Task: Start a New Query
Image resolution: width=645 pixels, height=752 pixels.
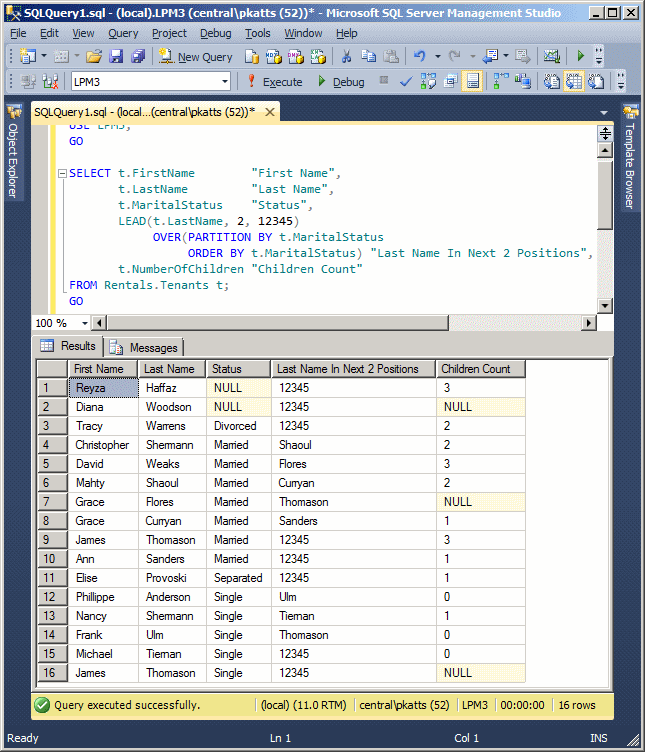Action: click(x=196, y=57)
